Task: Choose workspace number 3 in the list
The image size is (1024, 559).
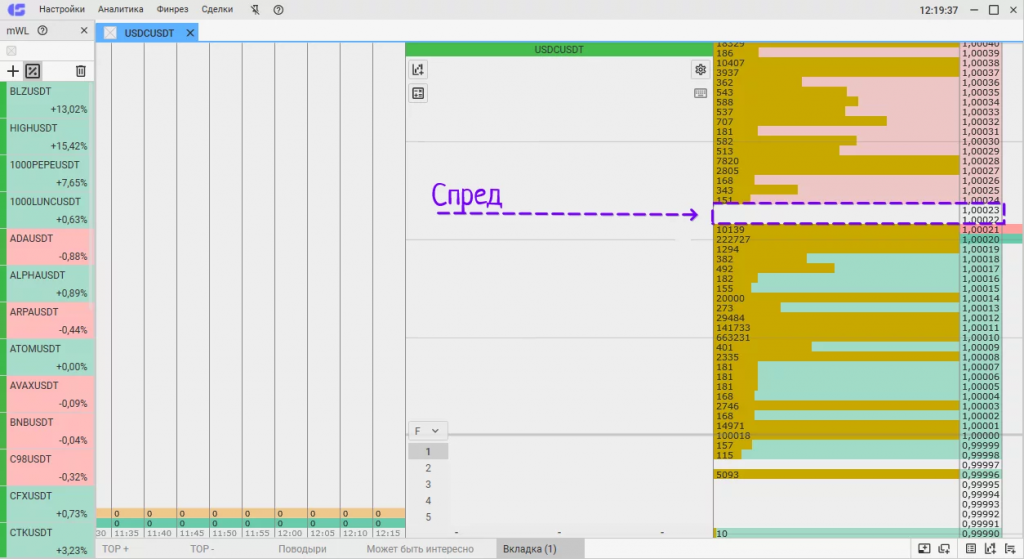Action: tap(428, 485)
